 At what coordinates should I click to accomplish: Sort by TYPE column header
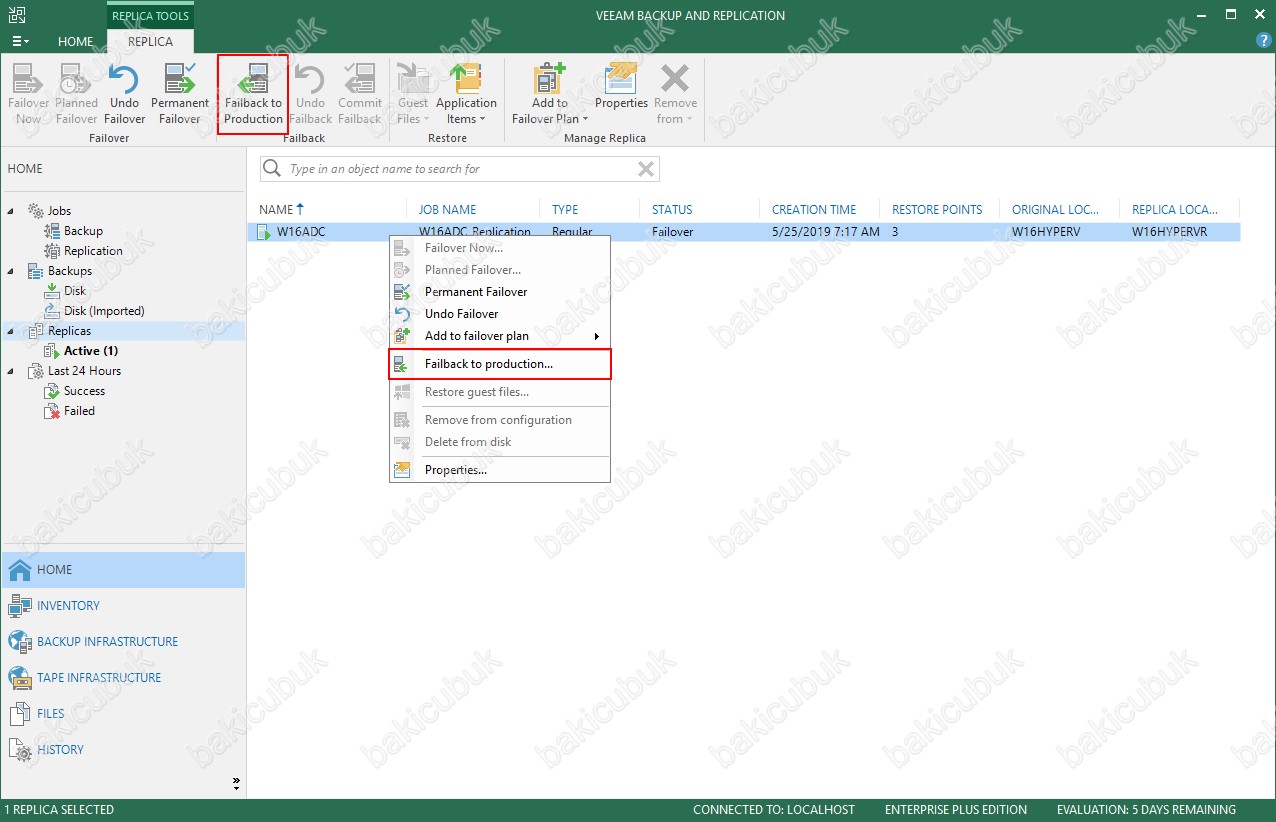click(x=565, y=210)
